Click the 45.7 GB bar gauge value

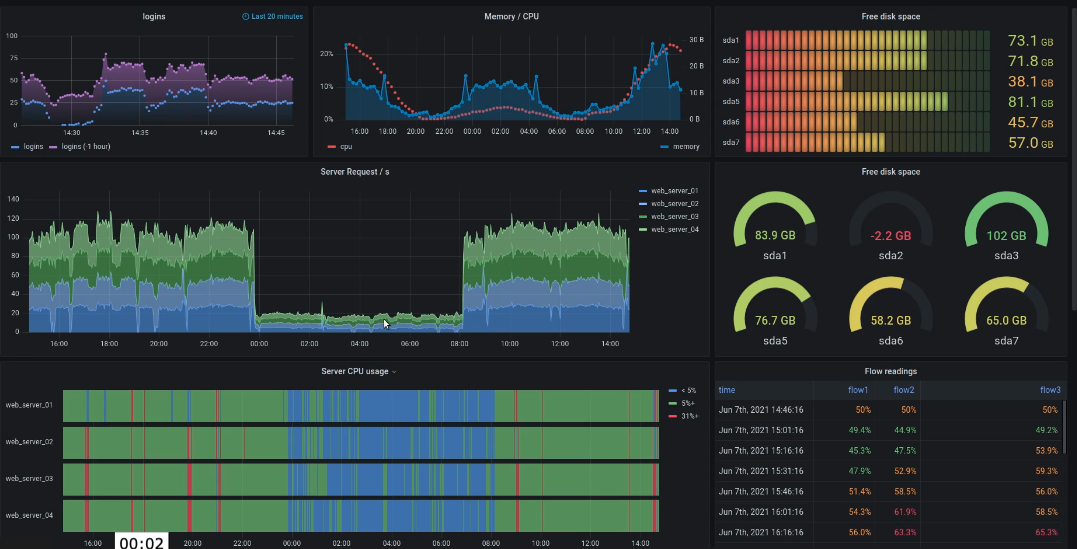click(x=1030, y=123)
